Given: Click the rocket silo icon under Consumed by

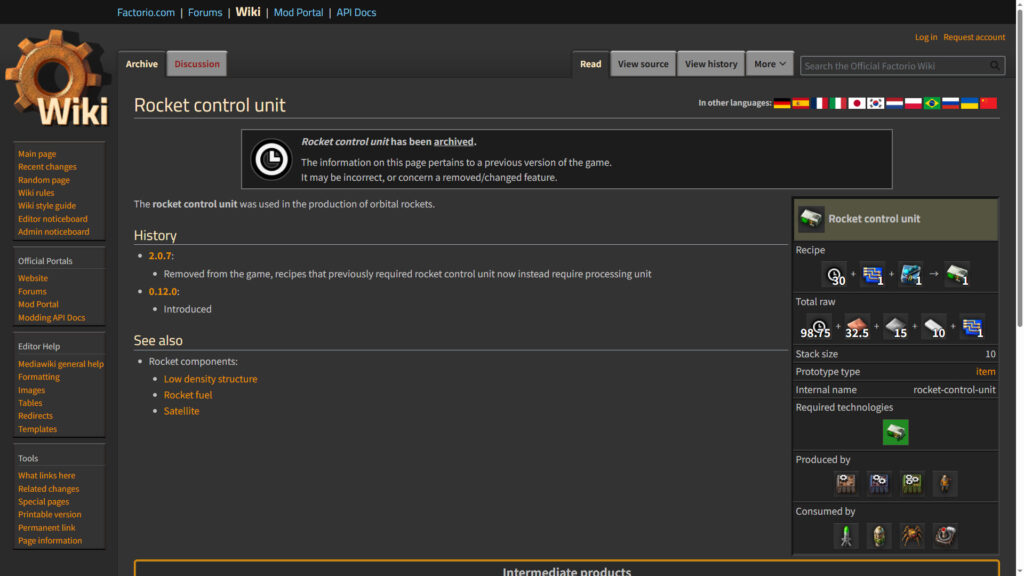Looking at the screenshot, I should pyautogui.click(x=846, y=536).
